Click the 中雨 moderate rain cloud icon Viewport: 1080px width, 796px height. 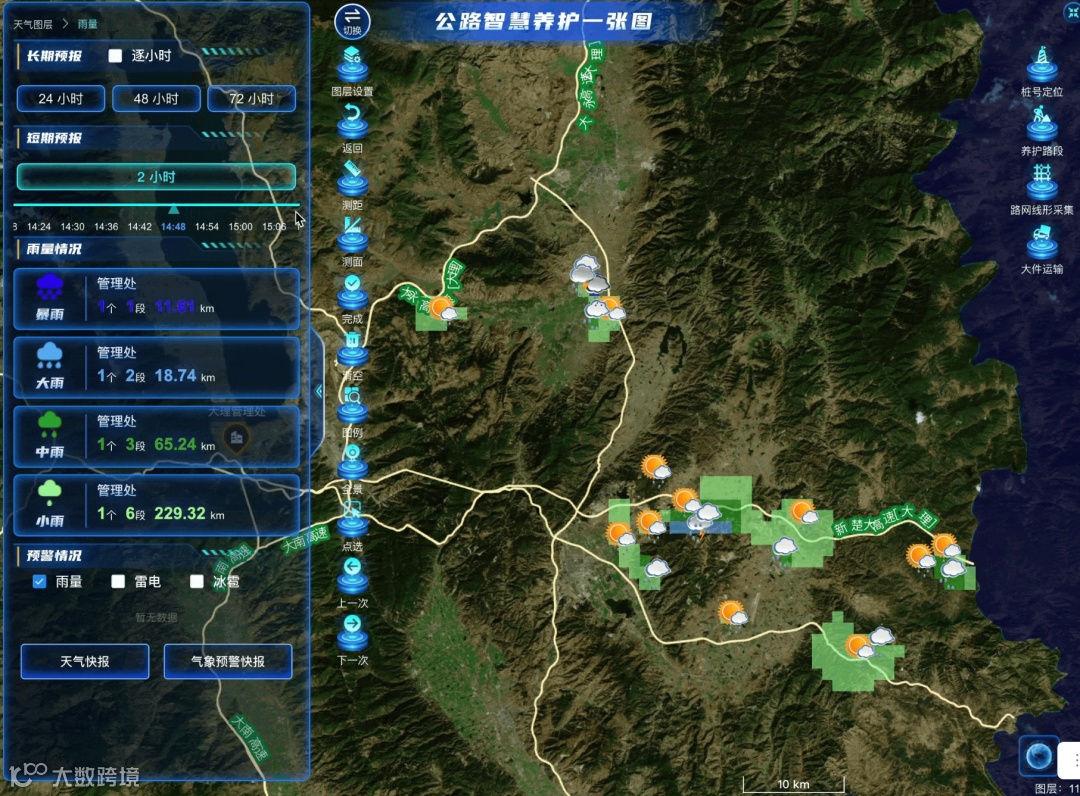pyautogui.click(x=50, y=425)
